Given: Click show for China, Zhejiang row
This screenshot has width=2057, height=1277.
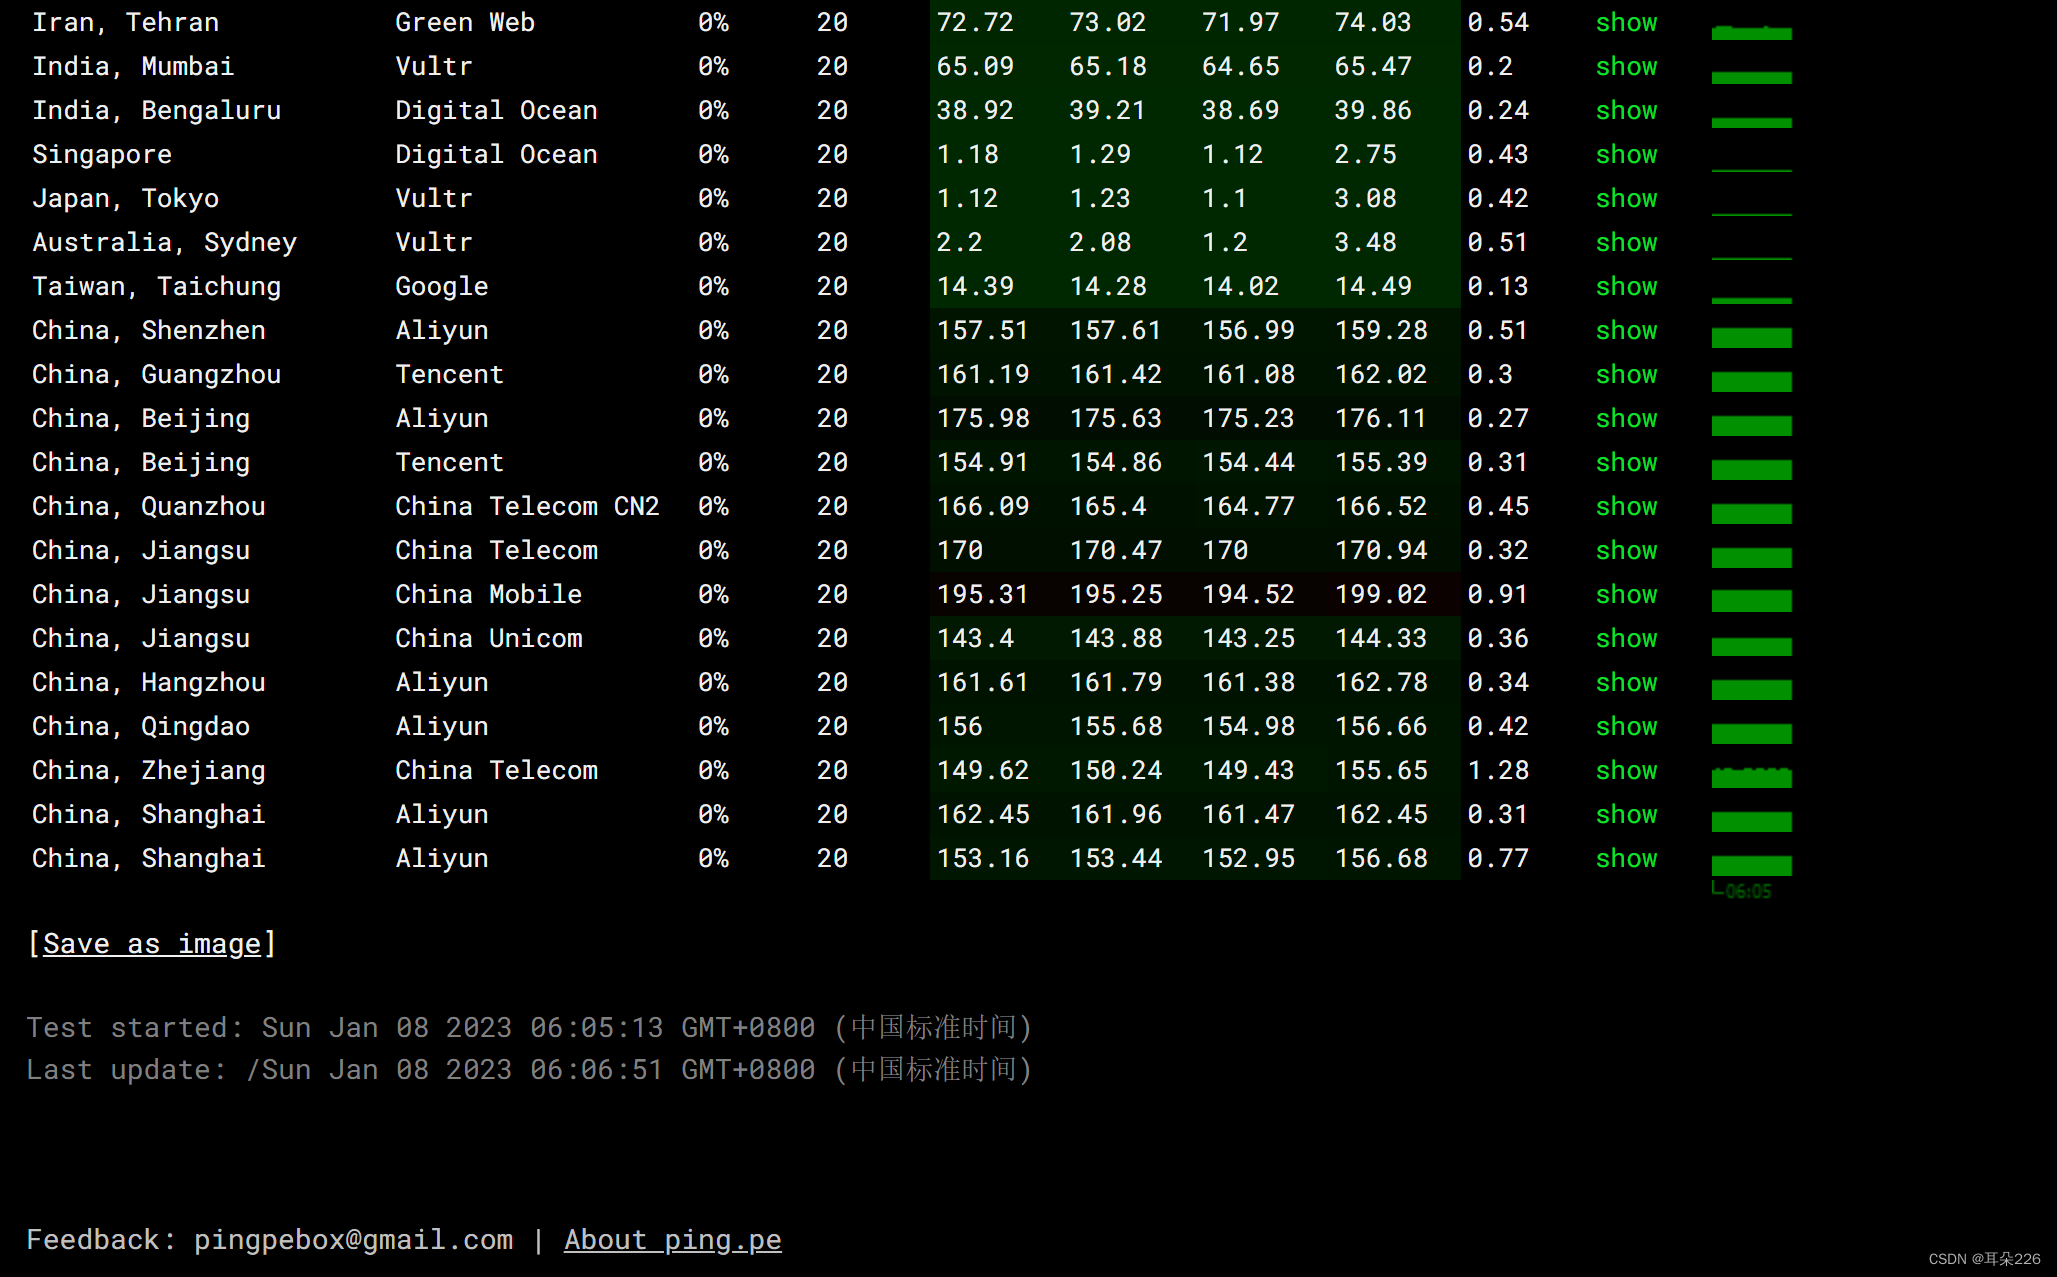Looking at the screenshot, I should click(x=1626, y=771).
